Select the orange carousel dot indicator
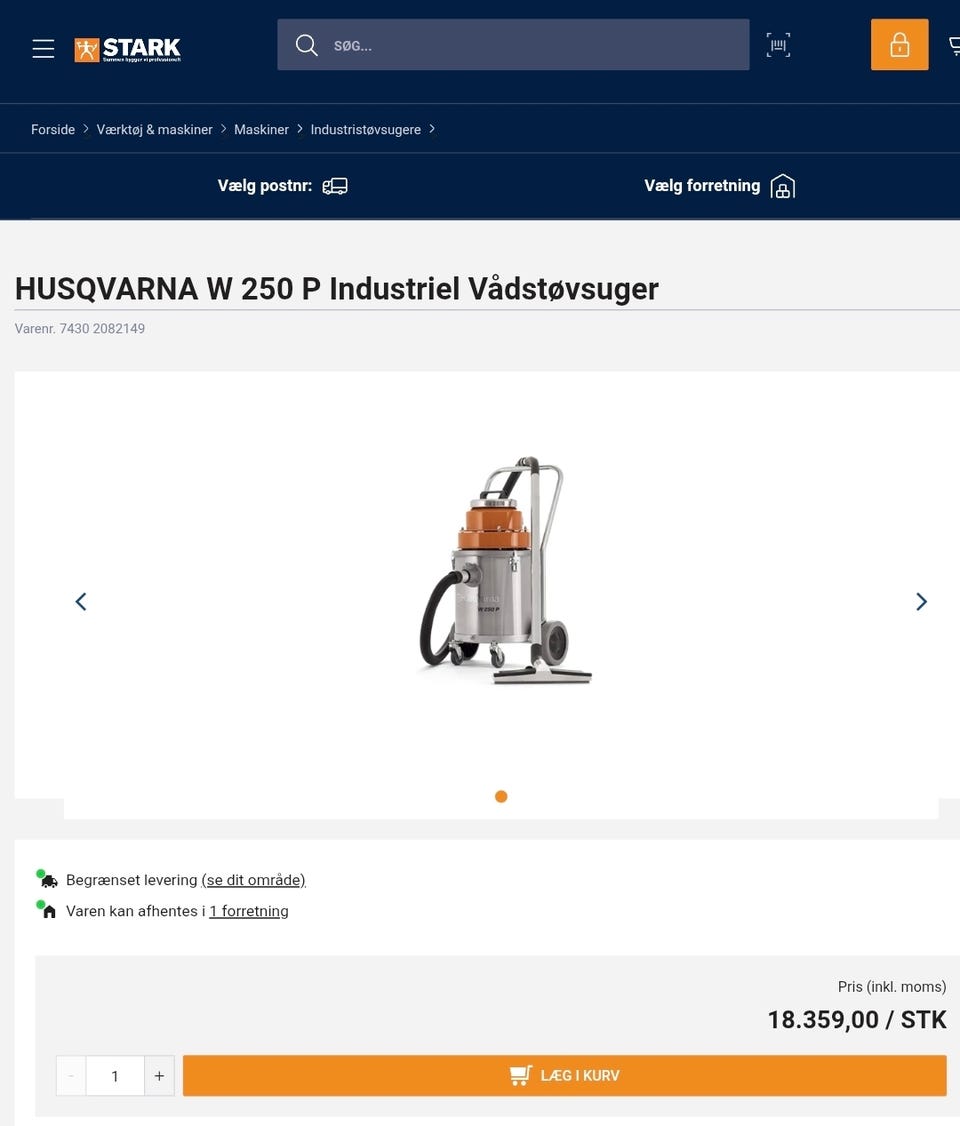The image size is (960, 1126). [x=501, y=796]
